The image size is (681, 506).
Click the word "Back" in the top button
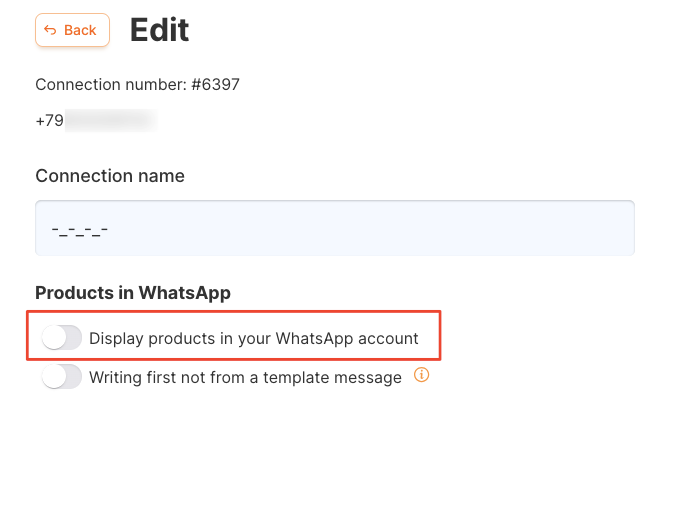click(x=80, y=30)
